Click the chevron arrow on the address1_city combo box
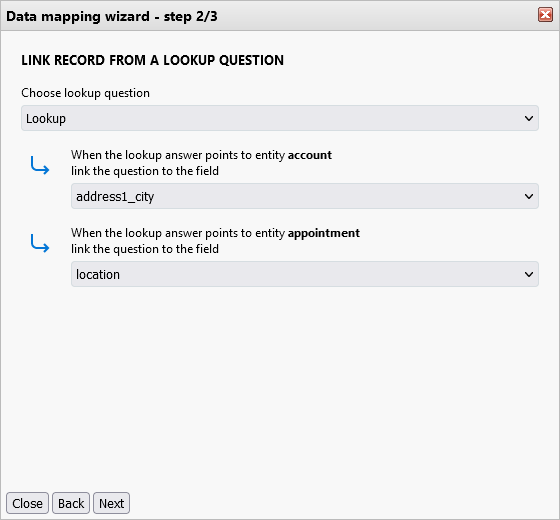This screenshot has height=520, width=560. point(529,196)
